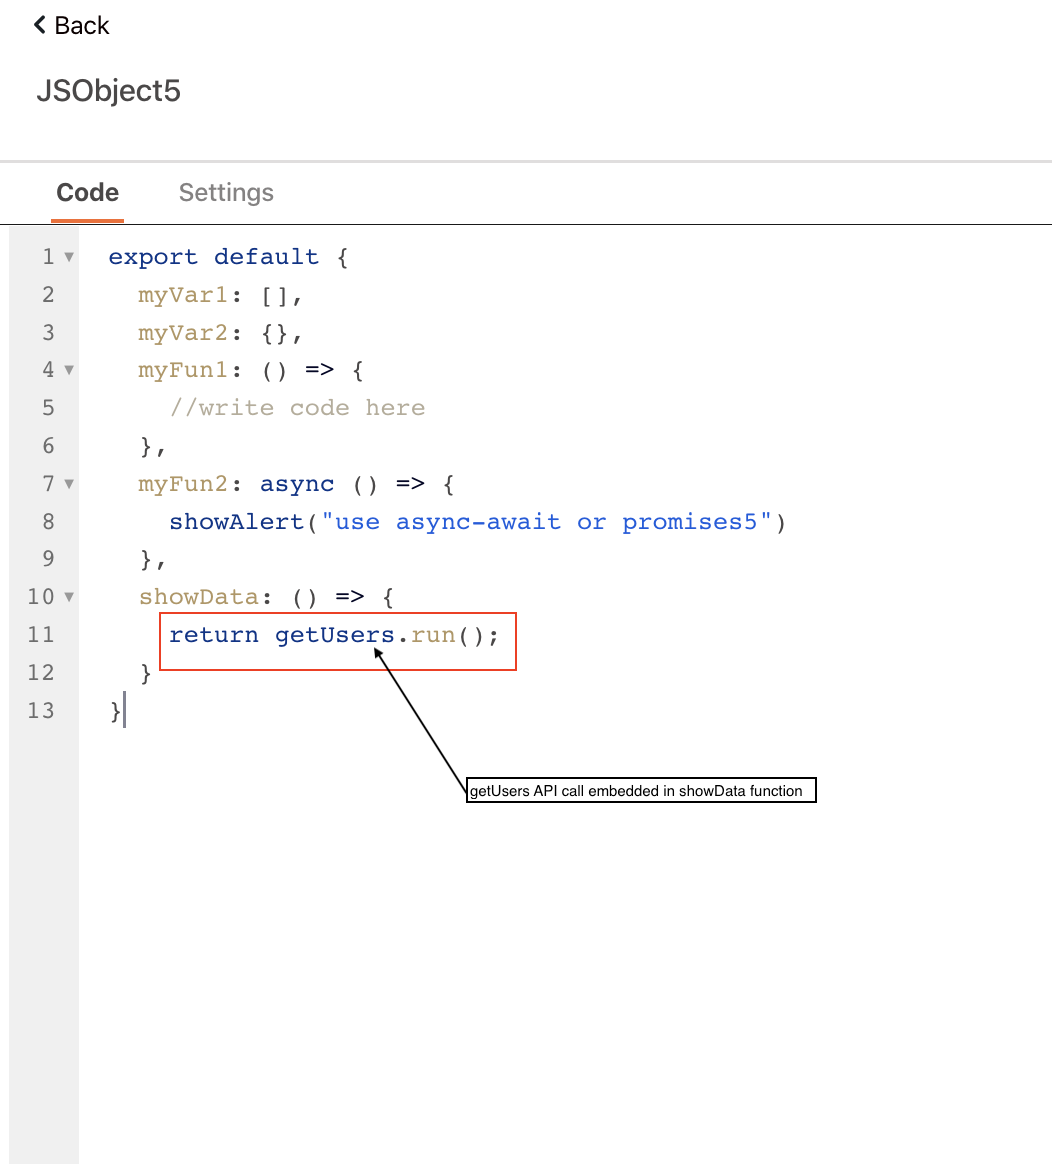
Task: Select the //write code here comment
Action: pos(296,407)
